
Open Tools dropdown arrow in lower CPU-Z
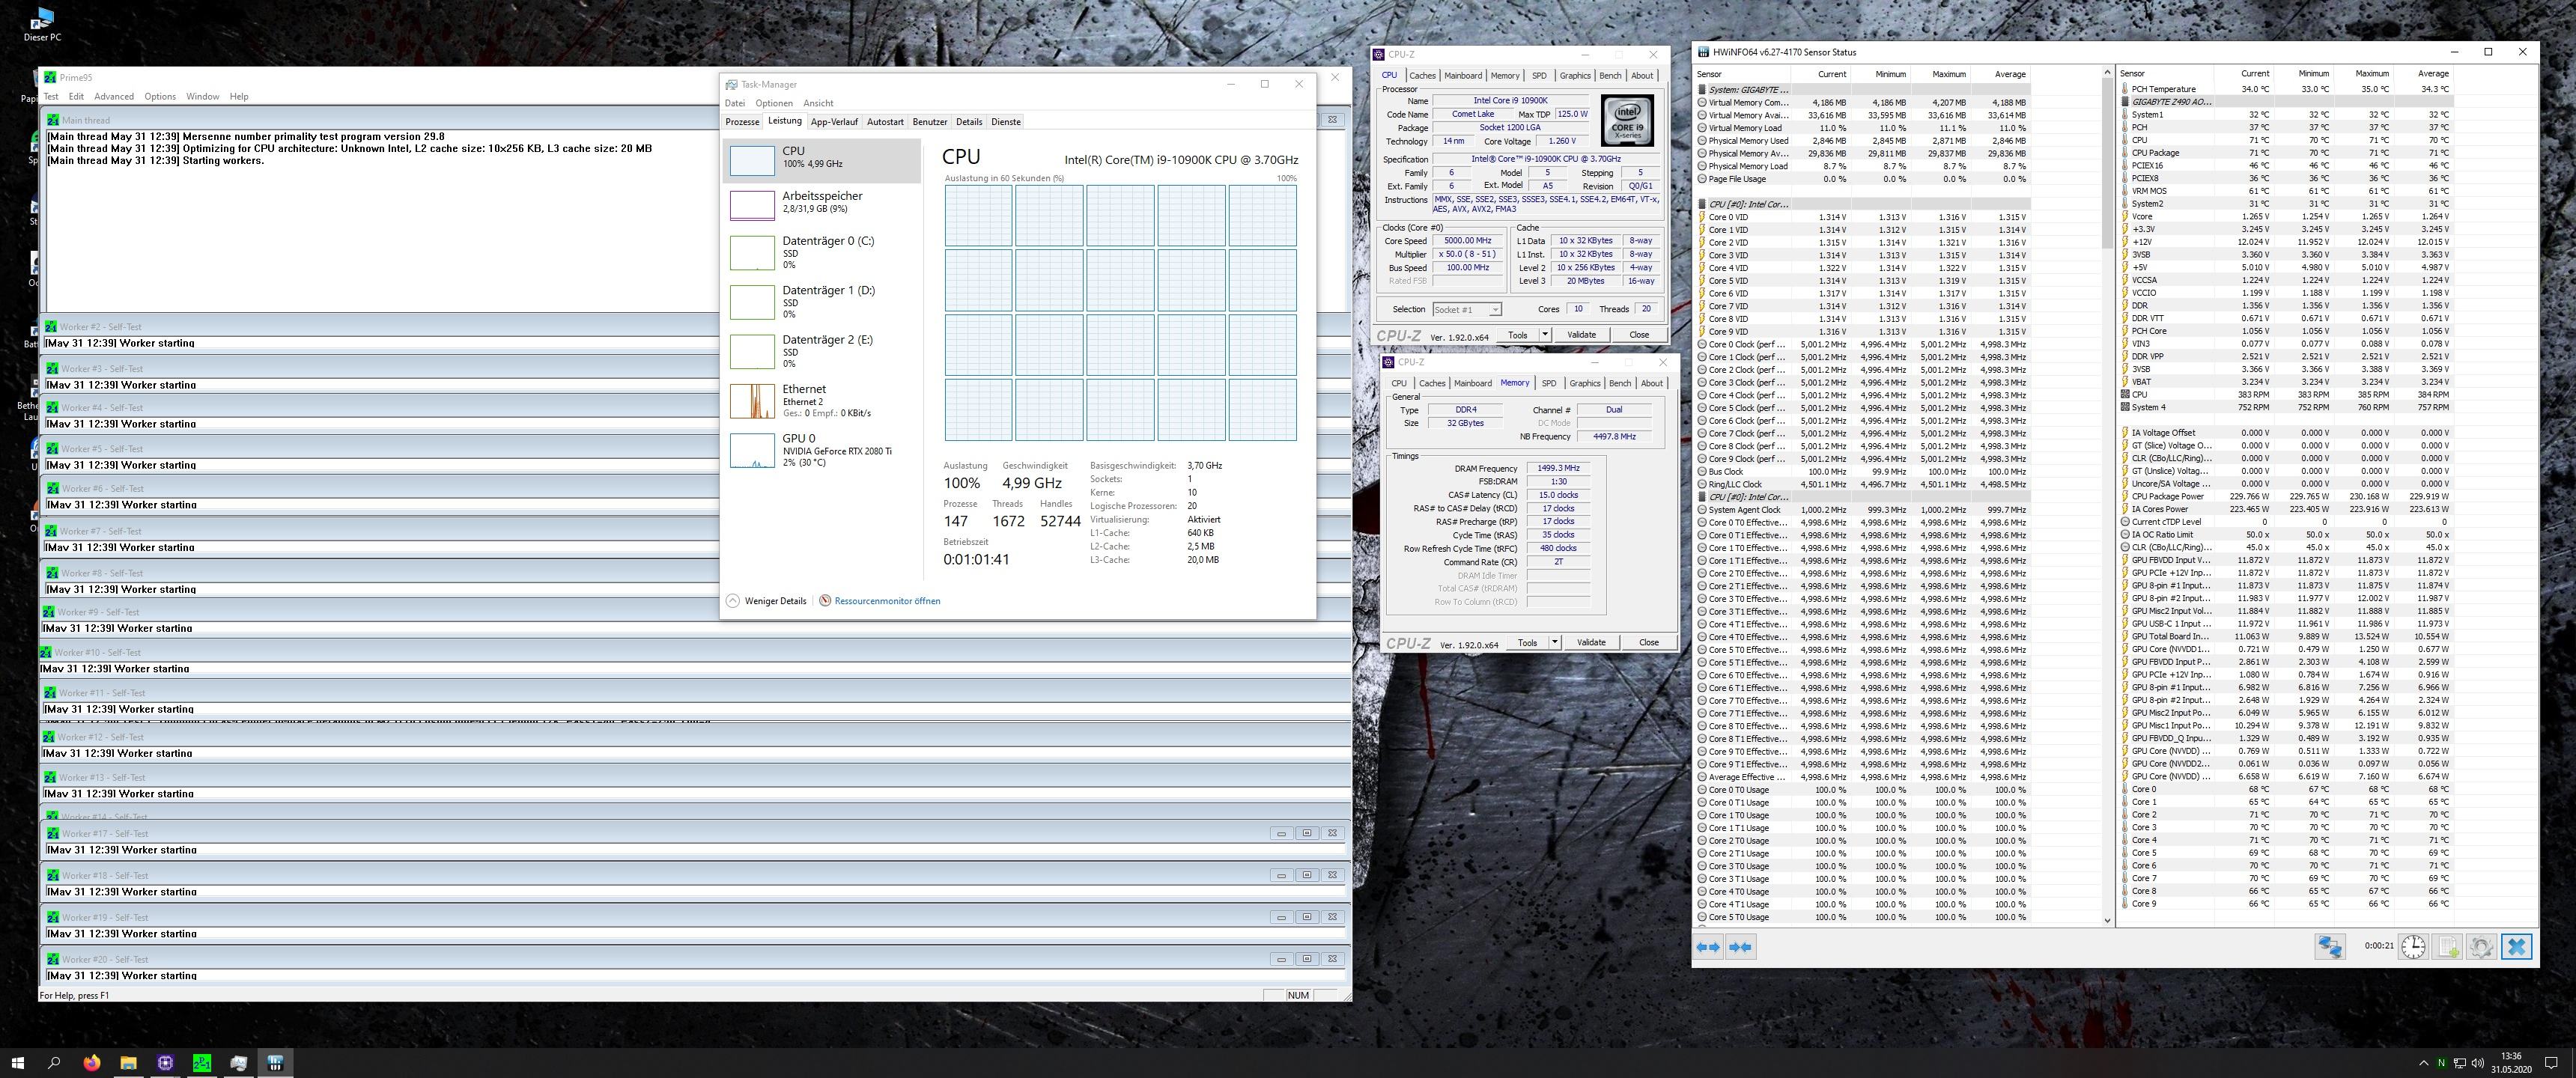[x=1555, y=643]
